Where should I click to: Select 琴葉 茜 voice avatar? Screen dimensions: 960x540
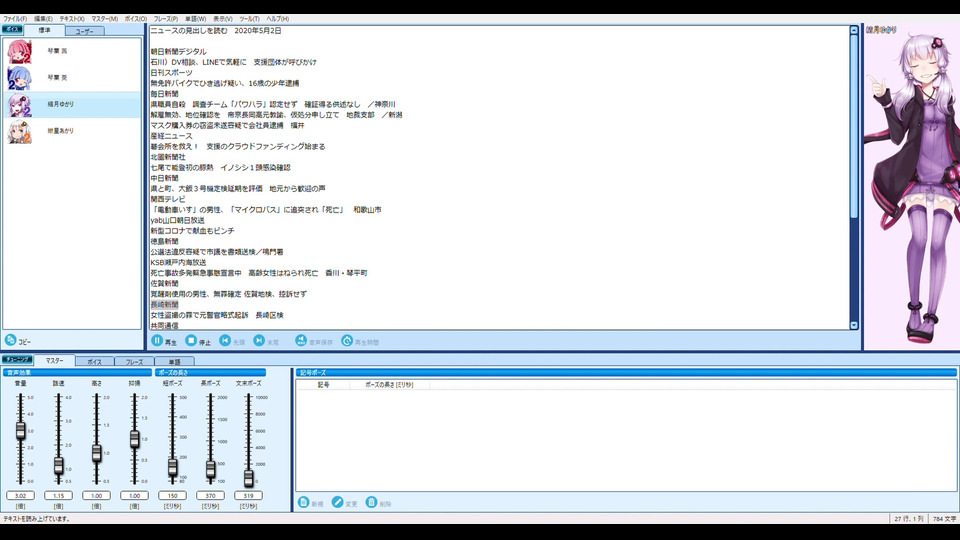coord(19,51)
